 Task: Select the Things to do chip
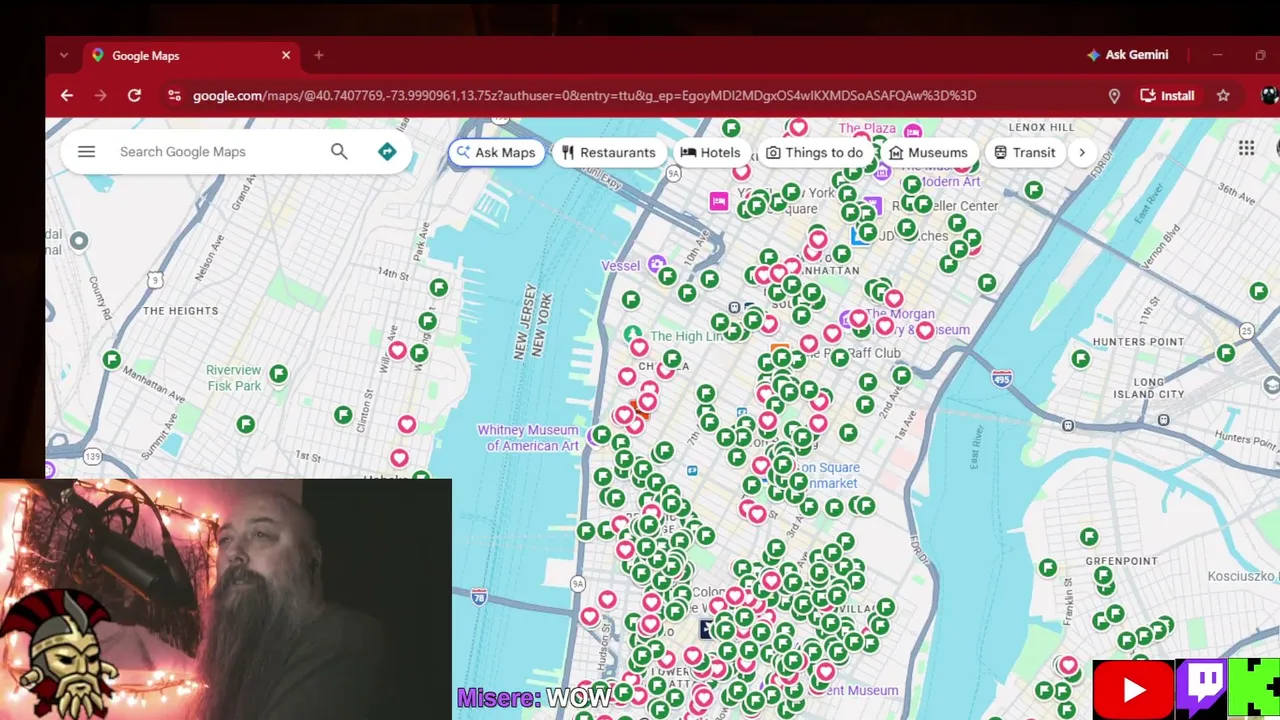pyautogui.click(x=814, y=152)
